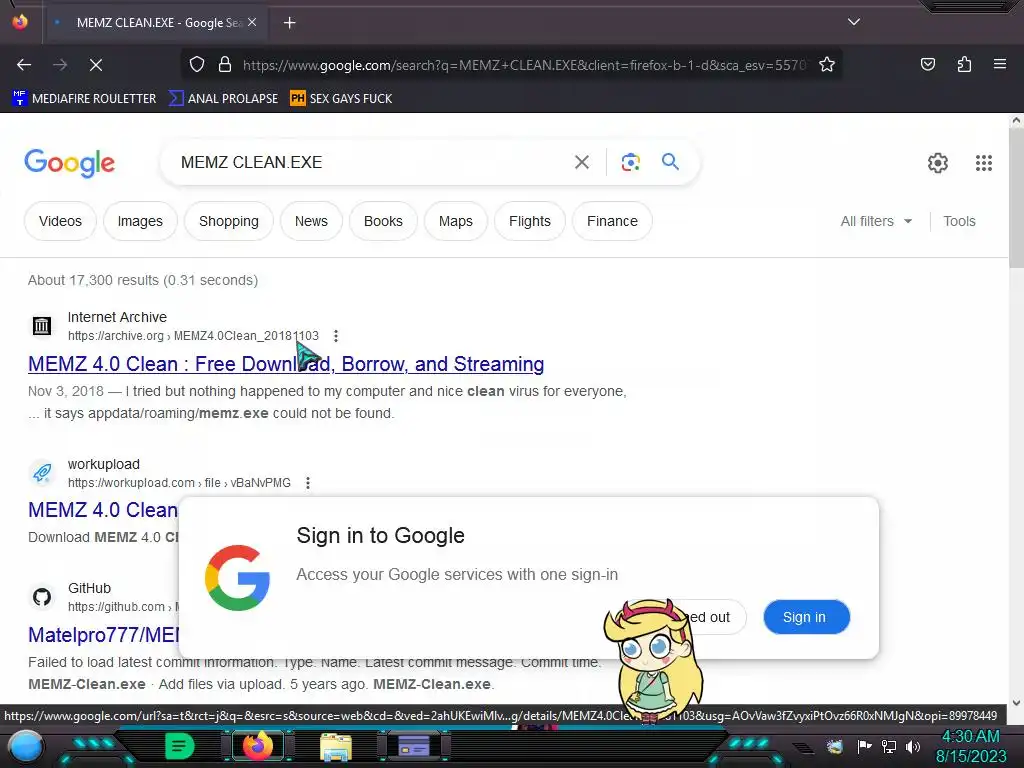Open the purple window taskbar app

(x=413, y=746)
